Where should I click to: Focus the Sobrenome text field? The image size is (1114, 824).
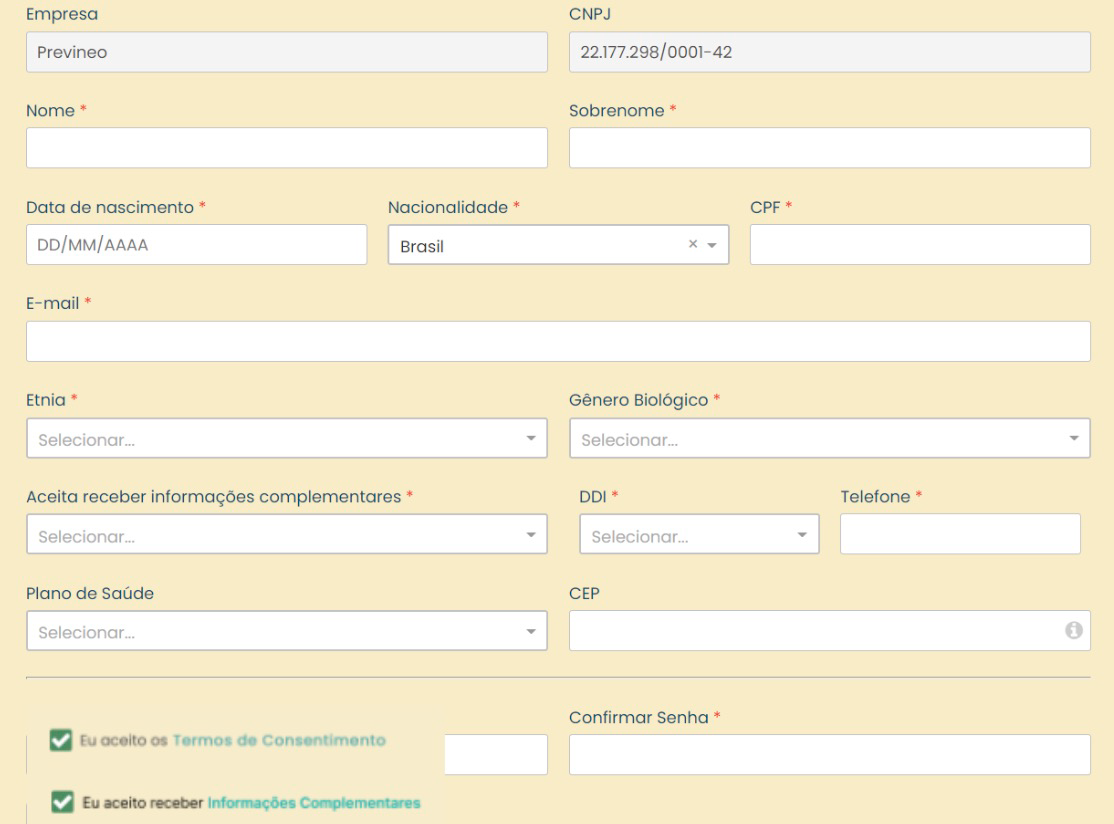coord(829,148)
